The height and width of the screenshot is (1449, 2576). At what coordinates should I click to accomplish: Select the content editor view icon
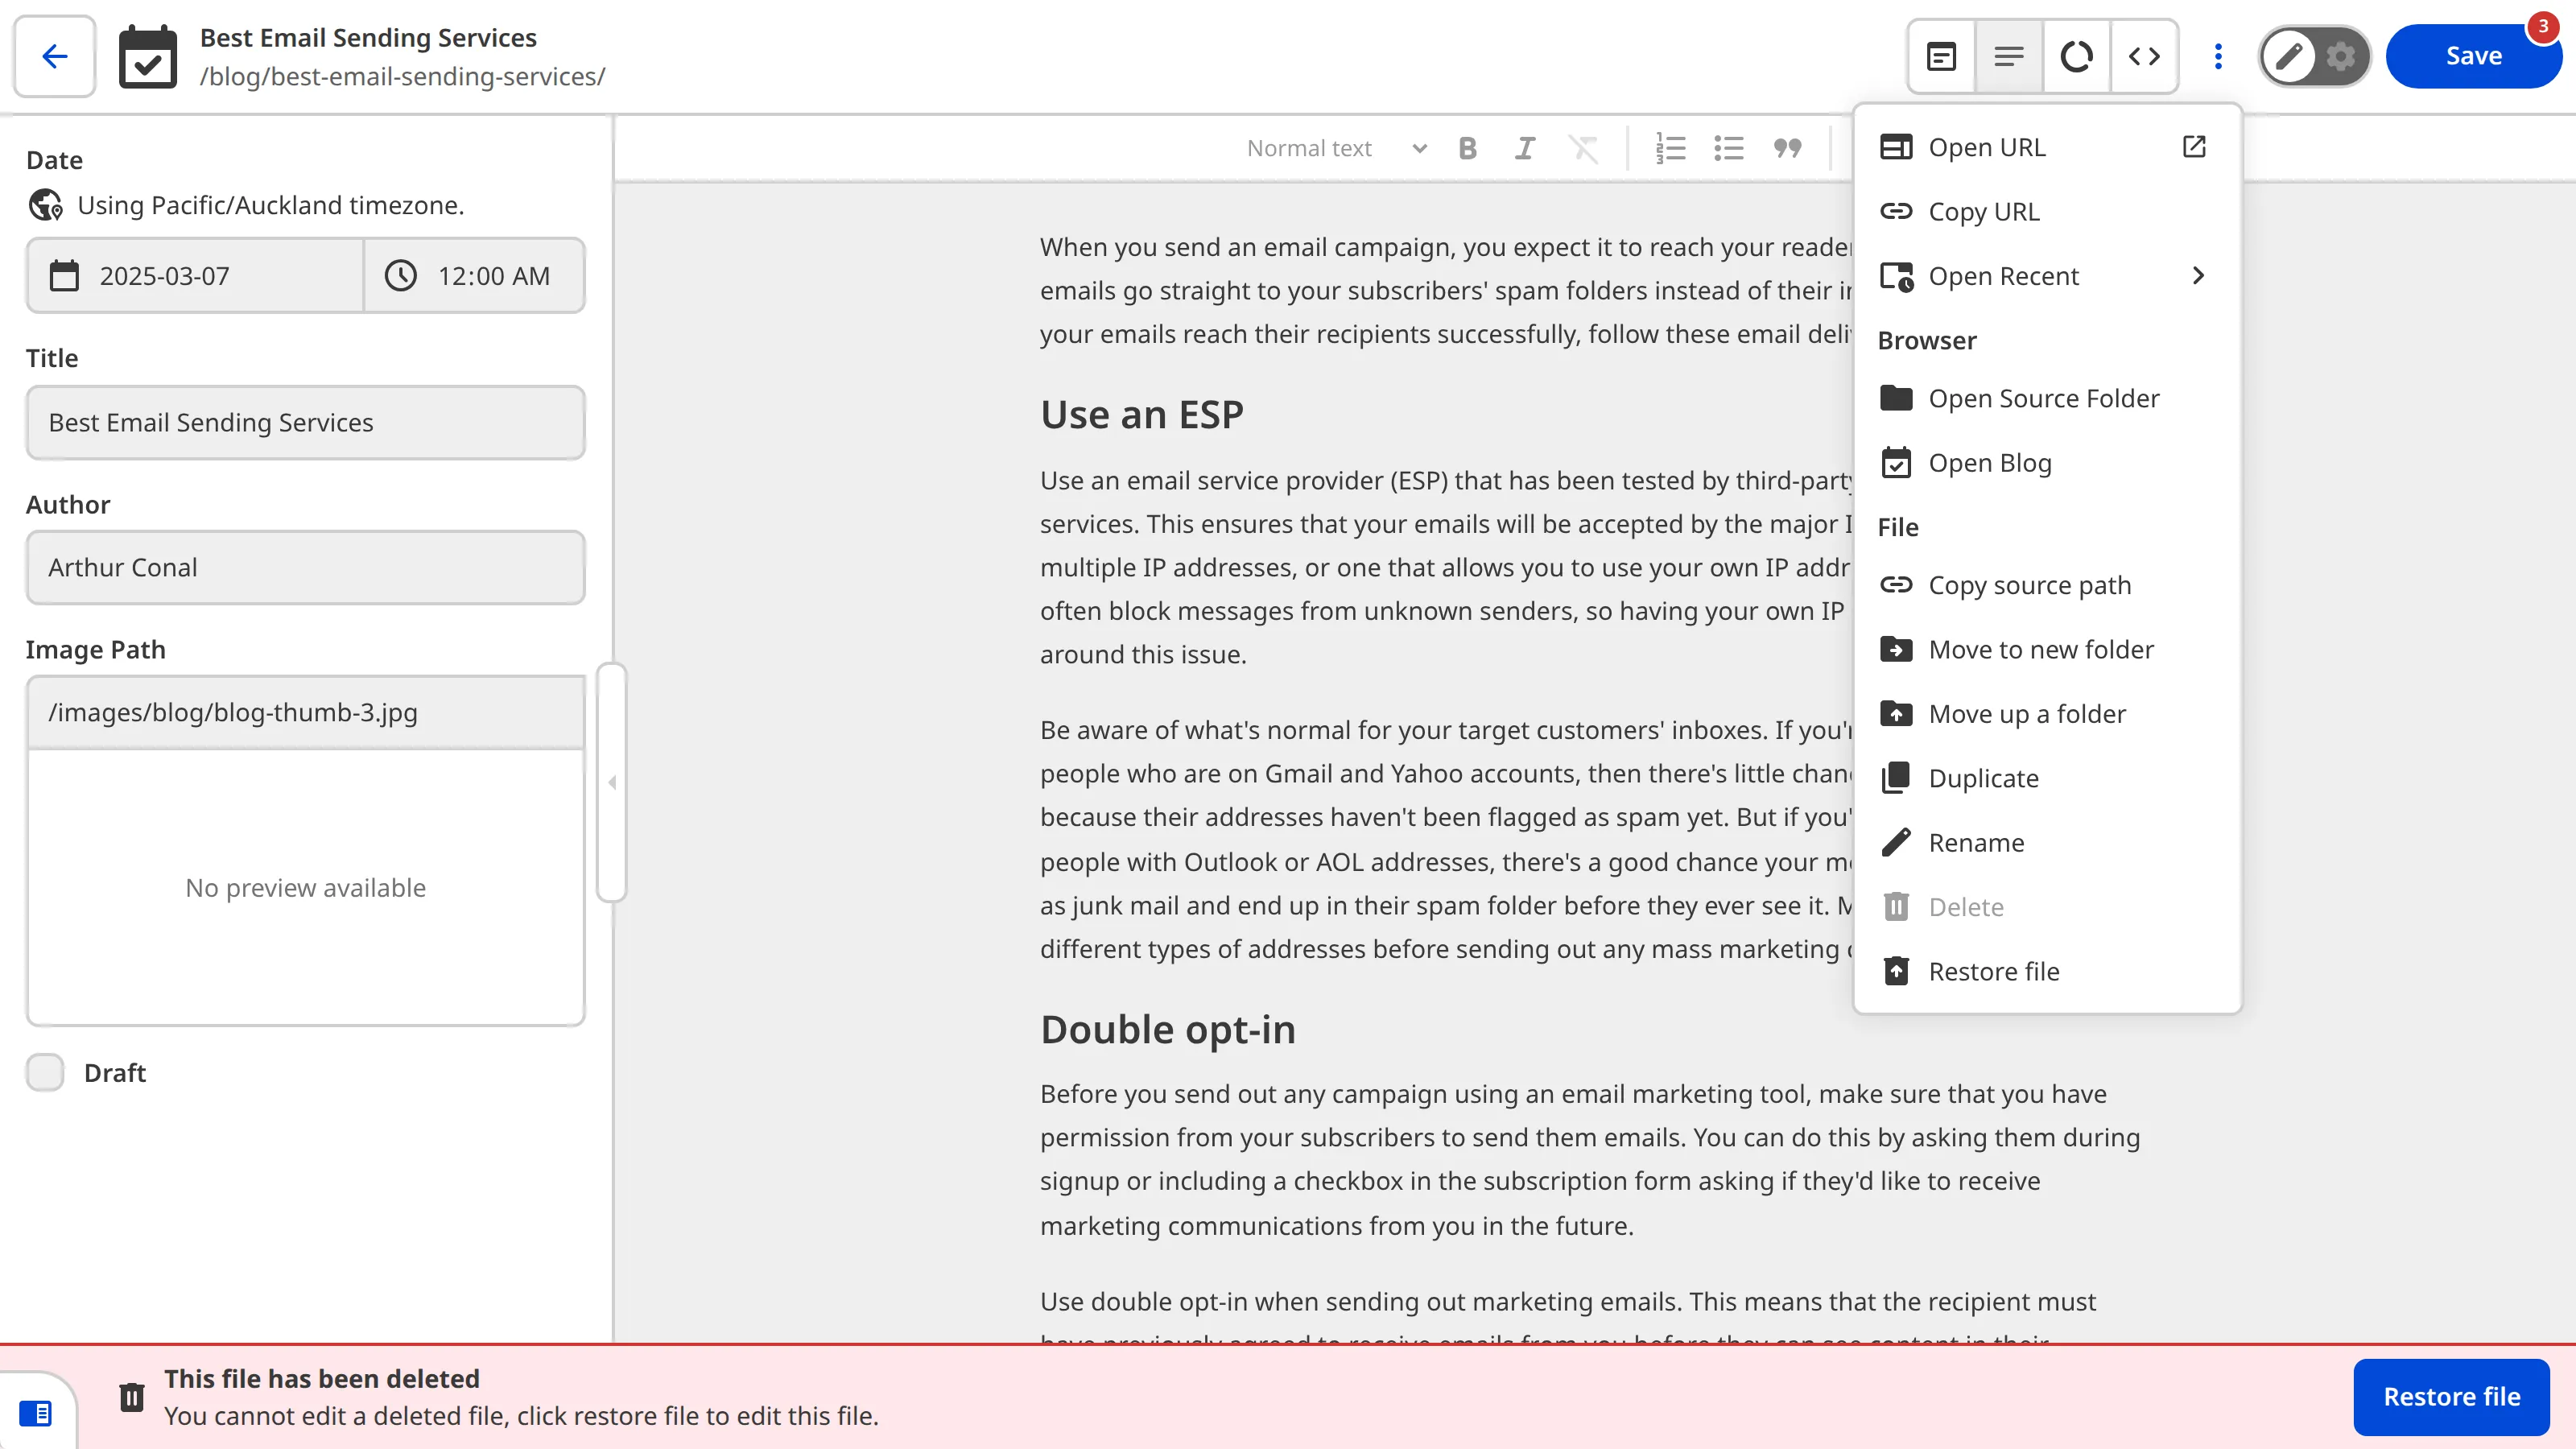tap(2009, 56)
